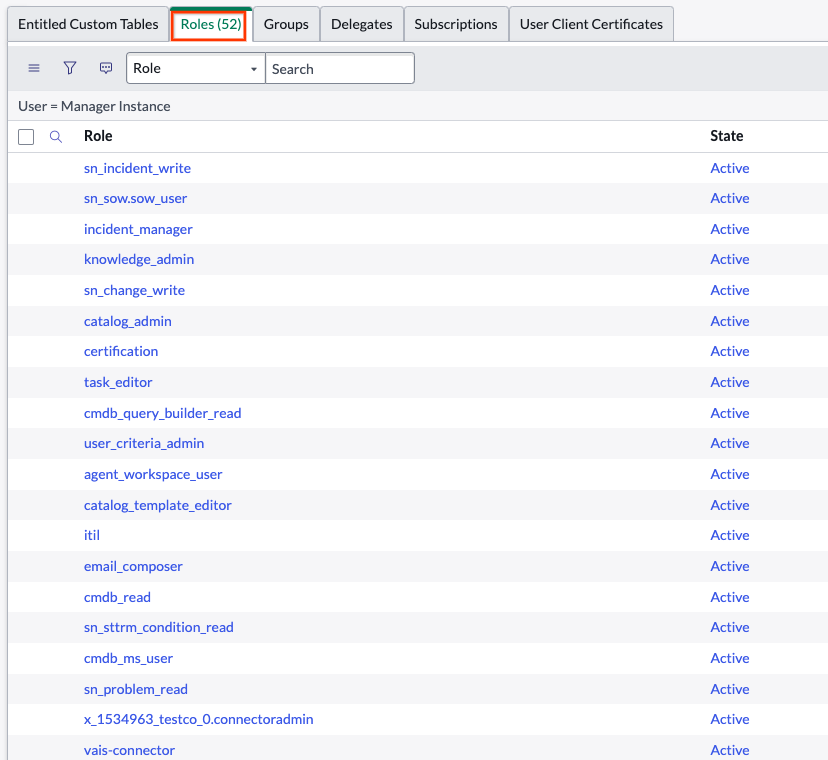This screenshot has height=760, width=828.
Task: Open the Entitled Custom Tables tab
Action: pos(88,24)
